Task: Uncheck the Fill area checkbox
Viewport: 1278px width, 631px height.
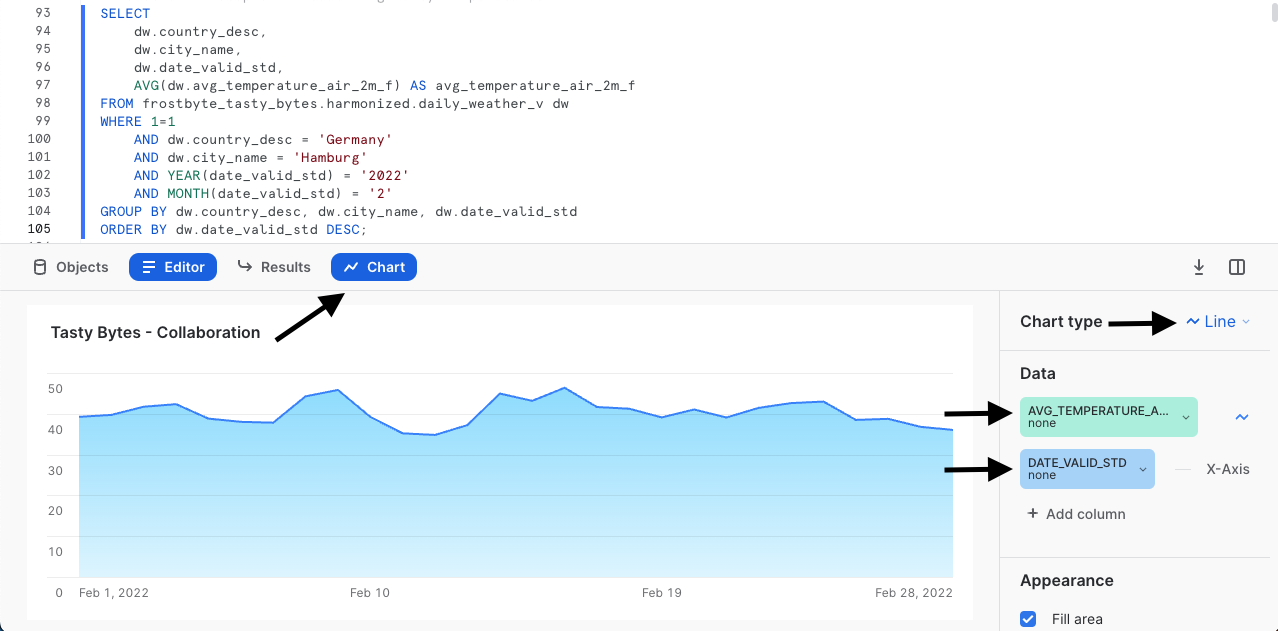Action: point(1028,619)
